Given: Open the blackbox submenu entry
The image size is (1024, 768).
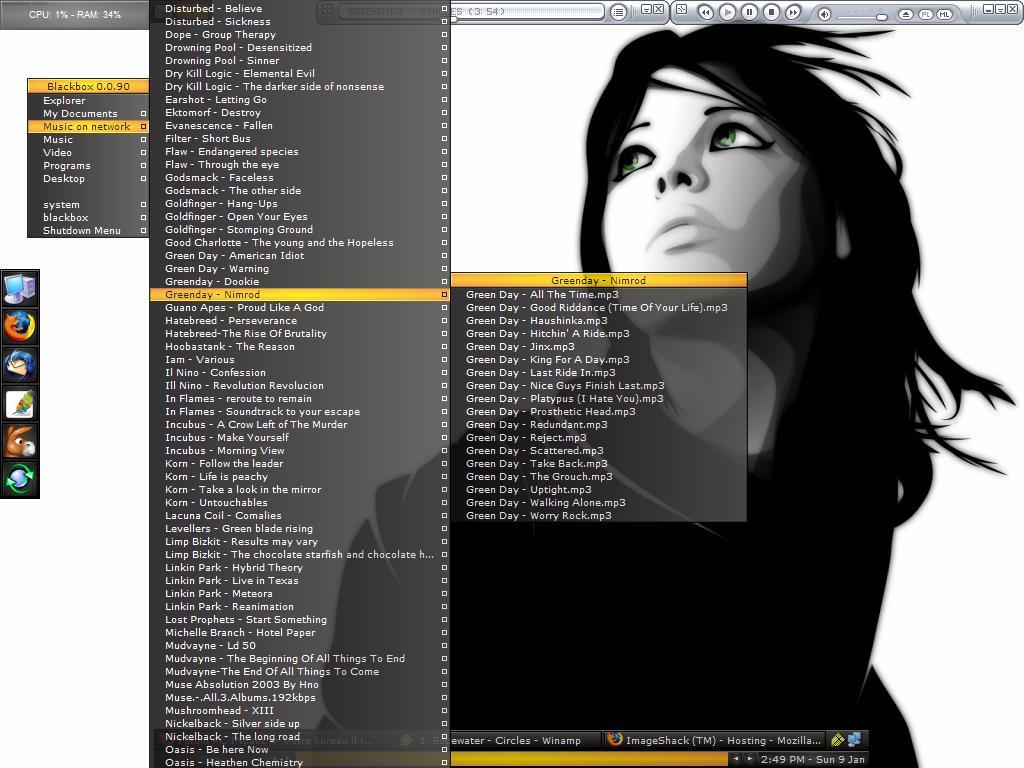Looking at the screenshot, I should click(88, 217).
